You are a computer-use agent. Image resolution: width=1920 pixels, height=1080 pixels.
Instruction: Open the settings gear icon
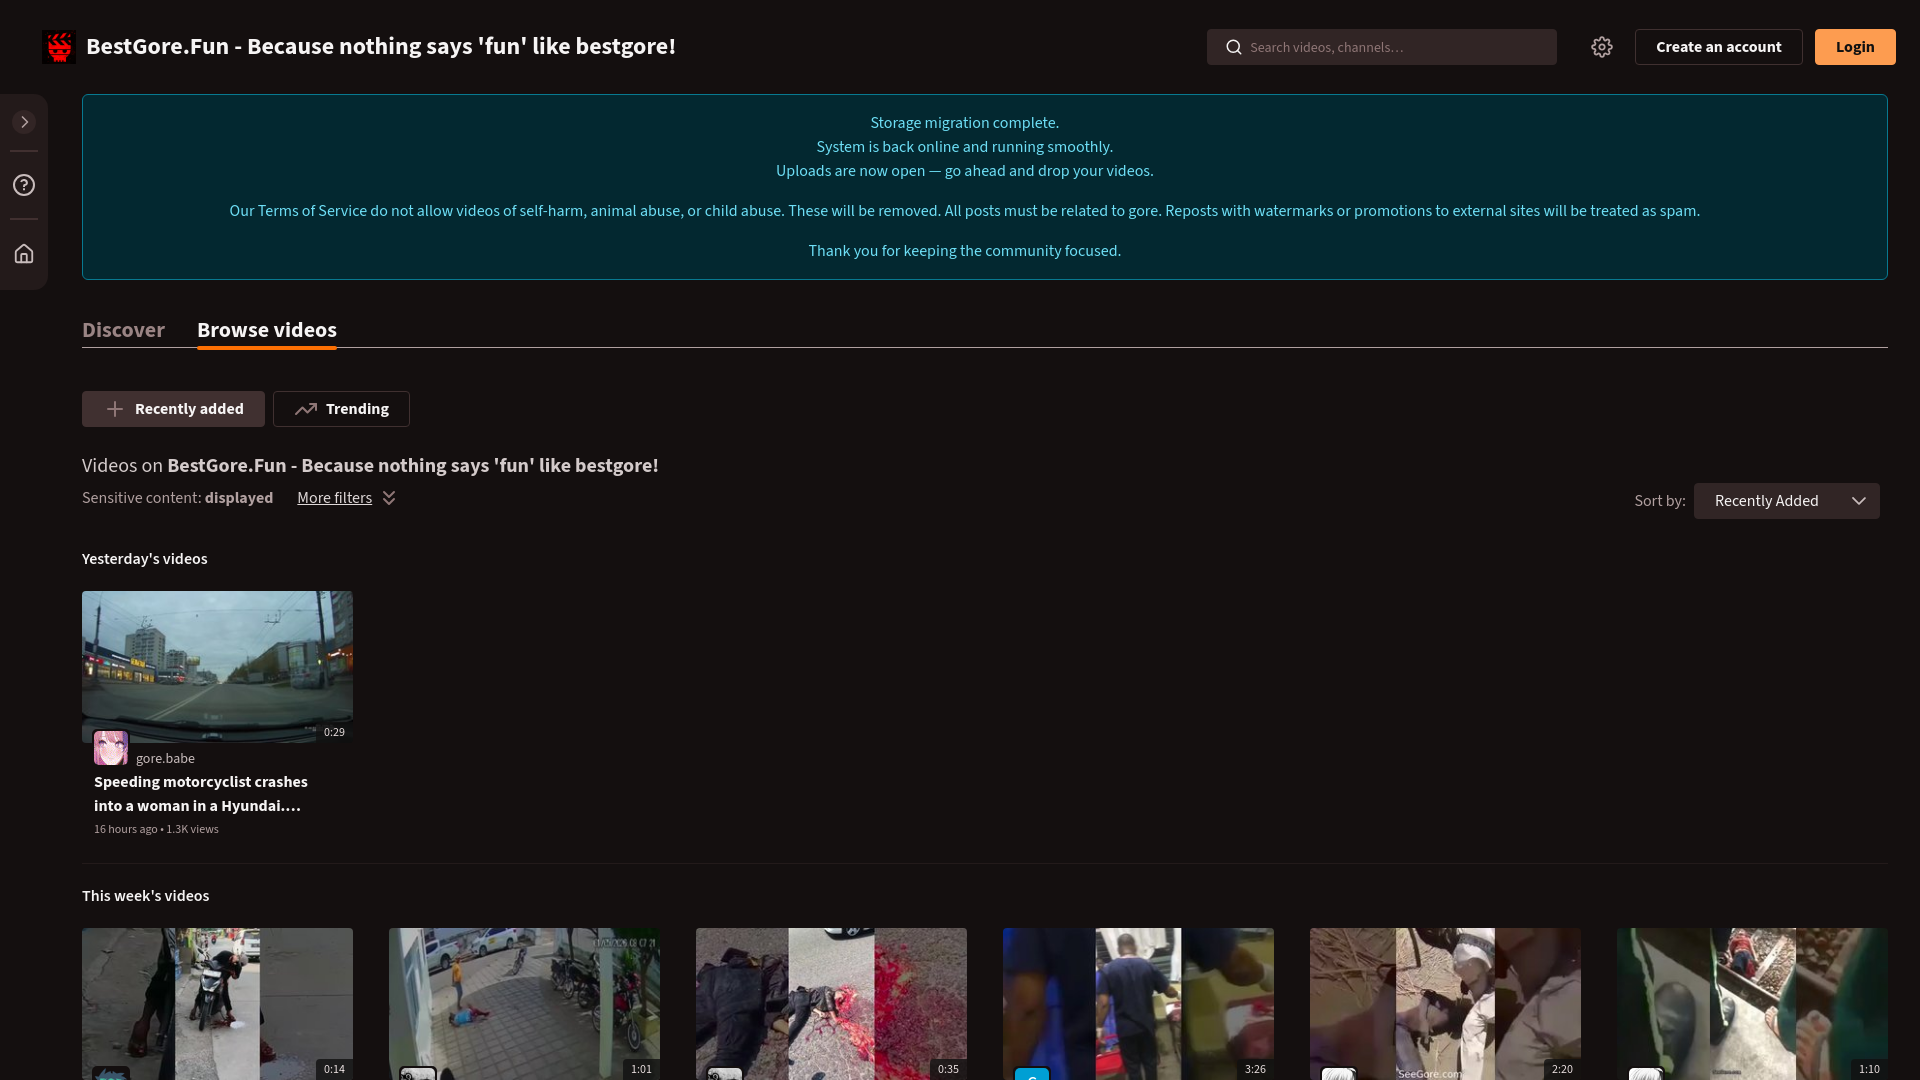pyautogui.click(x=1602, y=47)
